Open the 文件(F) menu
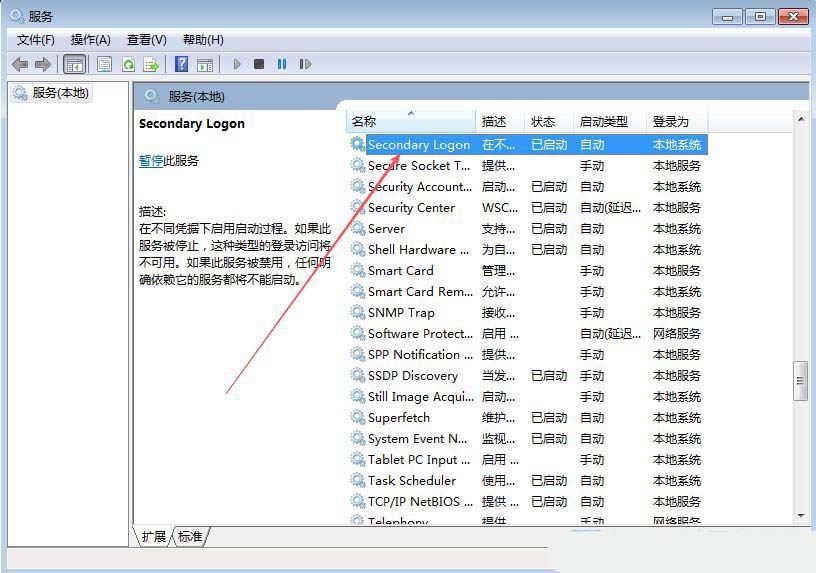 pyautogui.click(x=35, y=40)
